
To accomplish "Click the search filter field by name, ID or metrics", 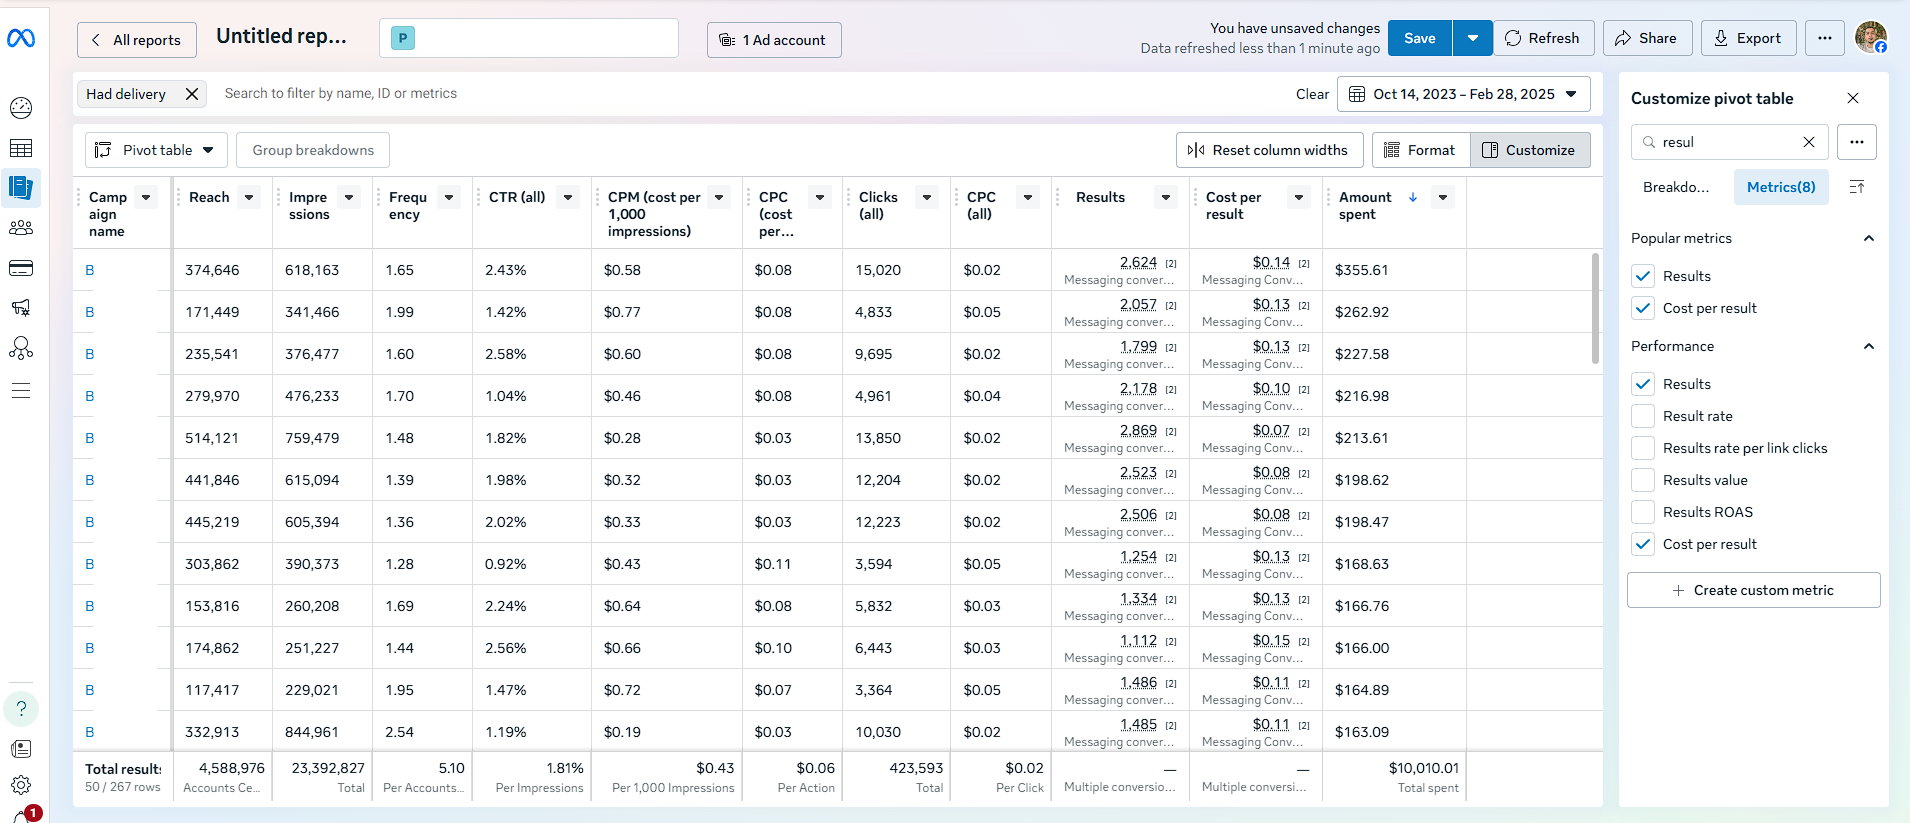I will (700, 94).
